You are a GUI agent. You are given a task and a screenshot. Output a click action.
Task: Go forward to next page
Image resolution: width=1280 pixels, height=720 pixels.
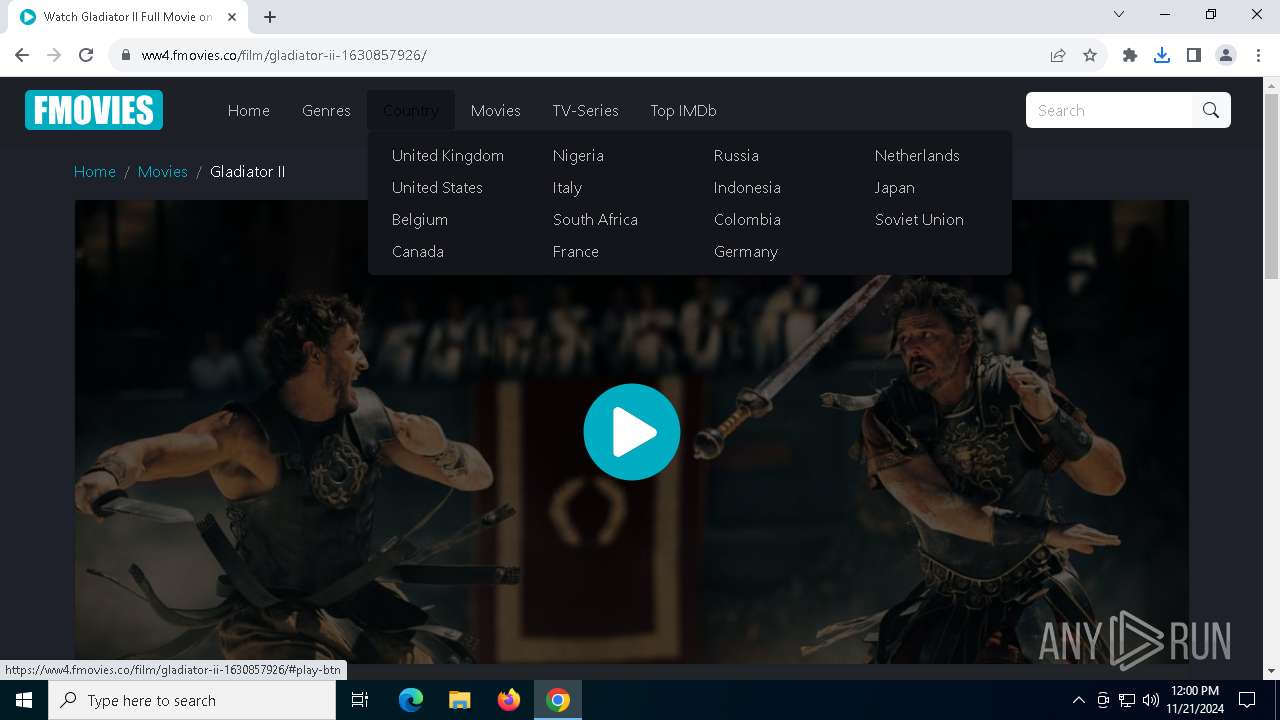pos(54,55)
